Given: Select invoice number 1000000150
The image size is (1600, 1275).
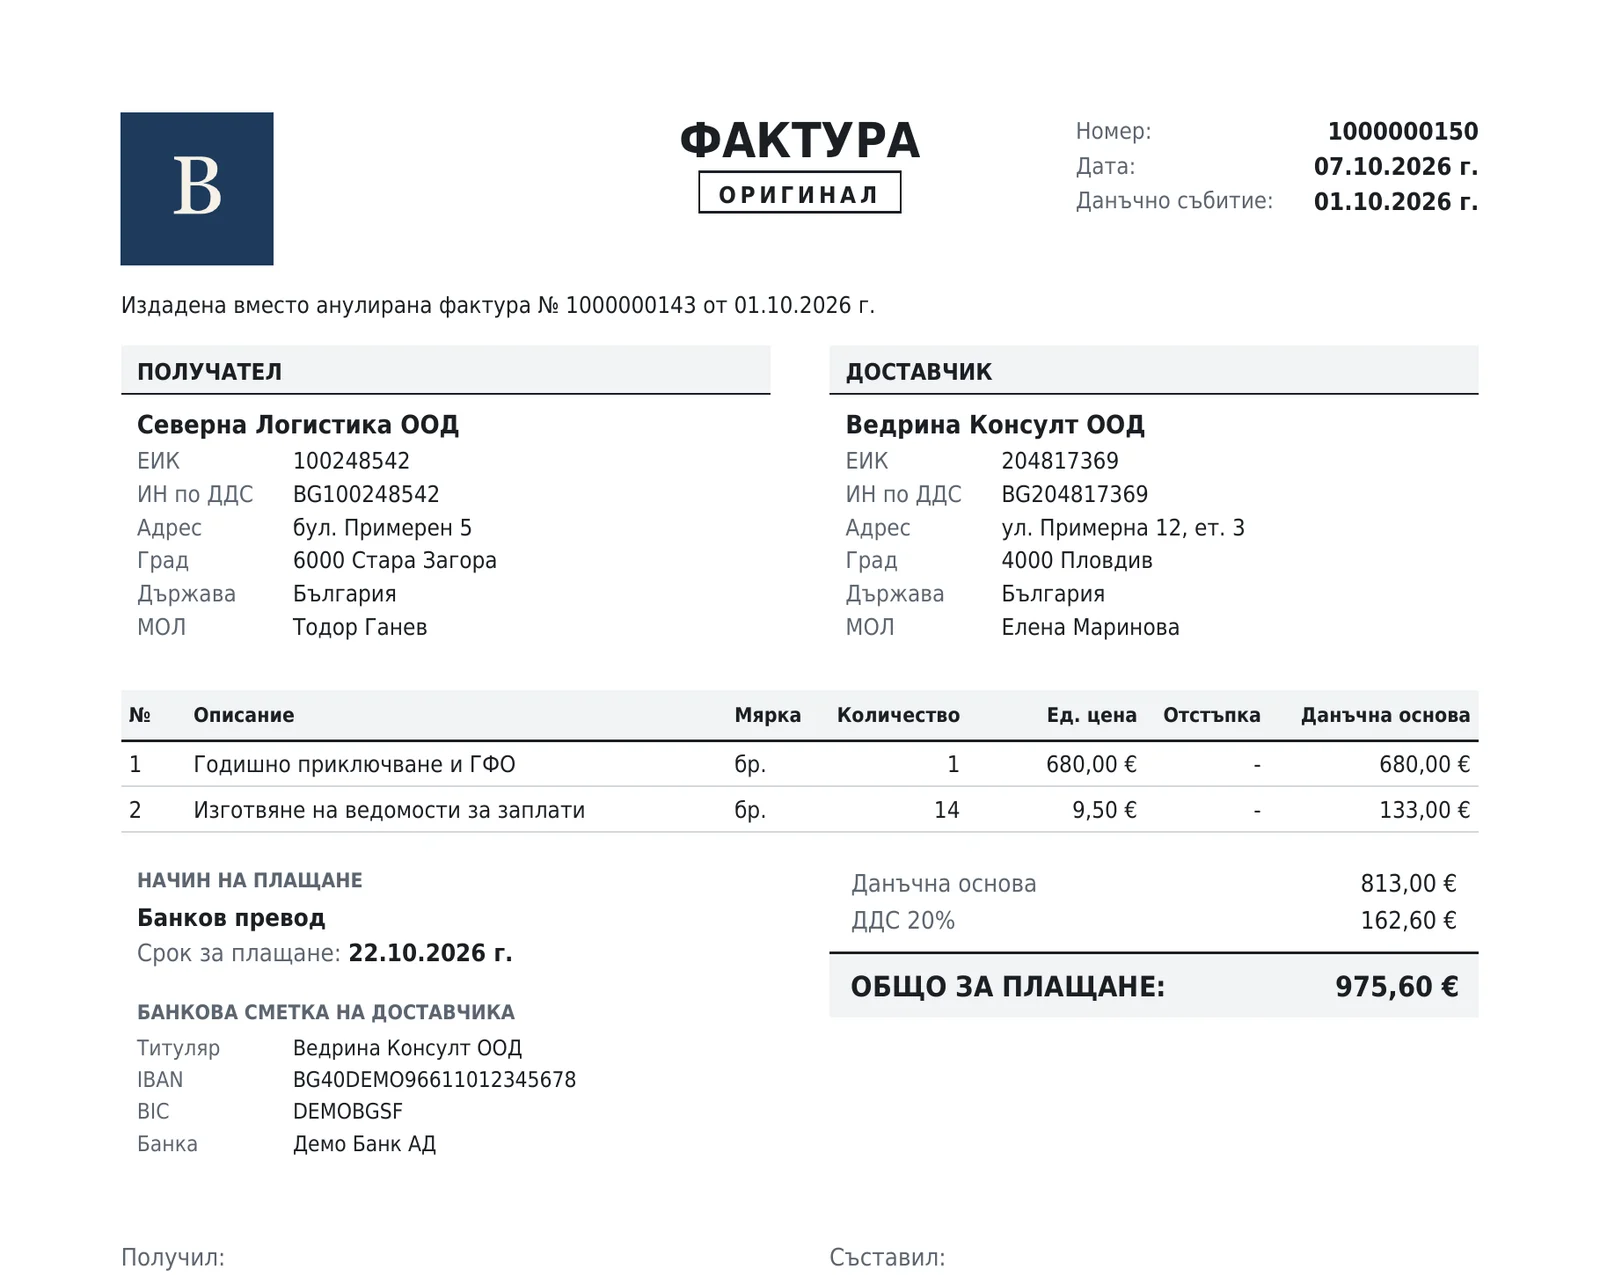Looking at the screenshot, I should 1403,131.
